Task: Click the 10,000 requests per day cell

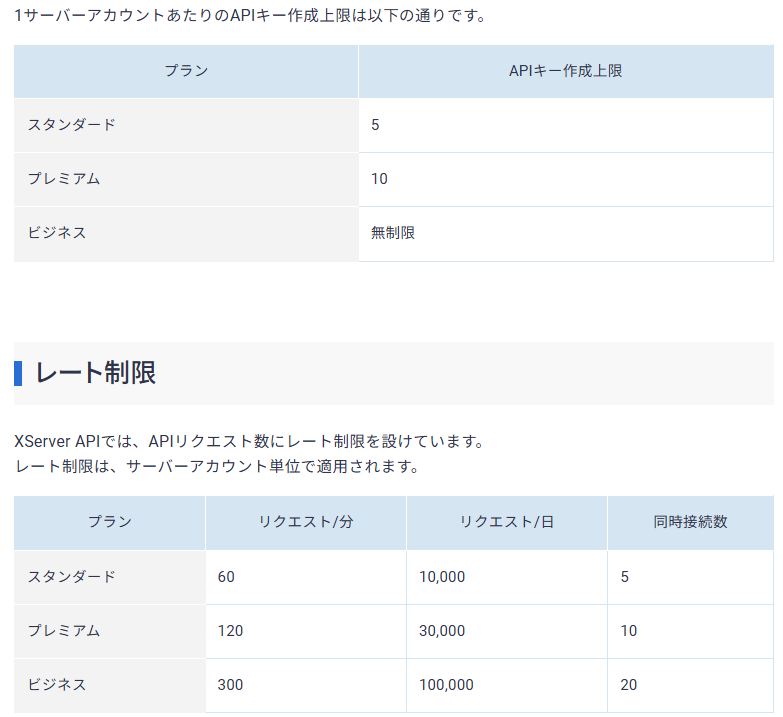Action: pyautogui.click(x=507, y=577)
